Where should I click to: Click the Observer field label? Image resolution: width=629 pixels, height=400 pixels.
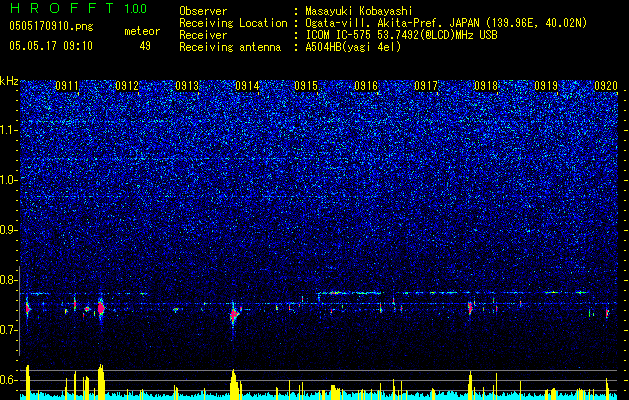click(203, 11)
